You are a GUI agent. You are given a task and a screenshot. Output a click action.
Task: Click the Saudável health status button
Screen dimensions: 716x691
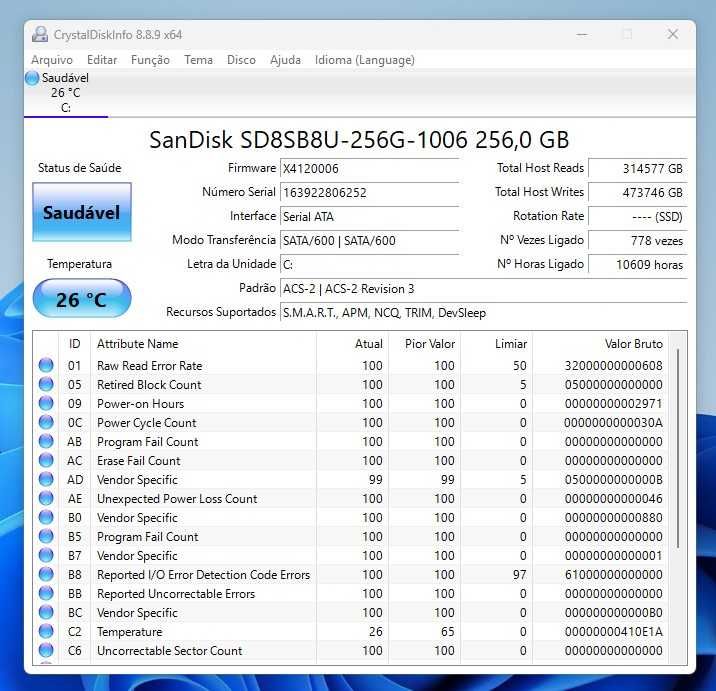(82, 212)
